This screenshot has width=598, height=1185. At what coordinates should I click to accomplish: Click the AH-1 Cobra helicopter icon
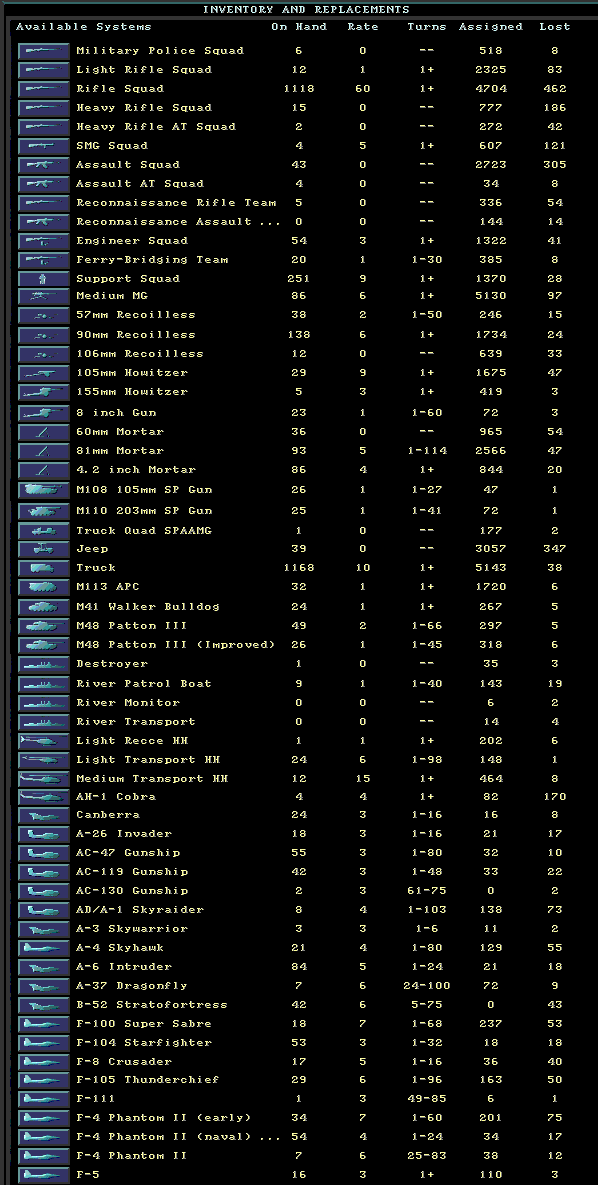click(x=44, y=797)
